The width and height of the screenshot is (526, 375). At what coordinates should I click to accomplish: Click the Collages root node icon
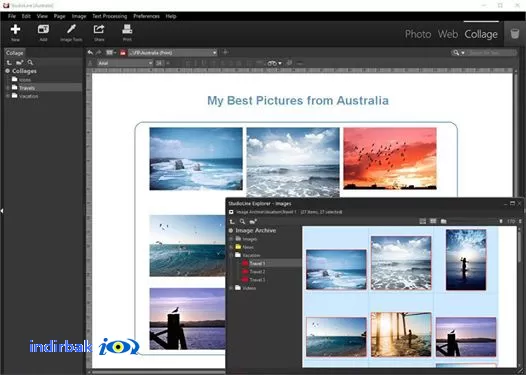click(x=7, y=71)
